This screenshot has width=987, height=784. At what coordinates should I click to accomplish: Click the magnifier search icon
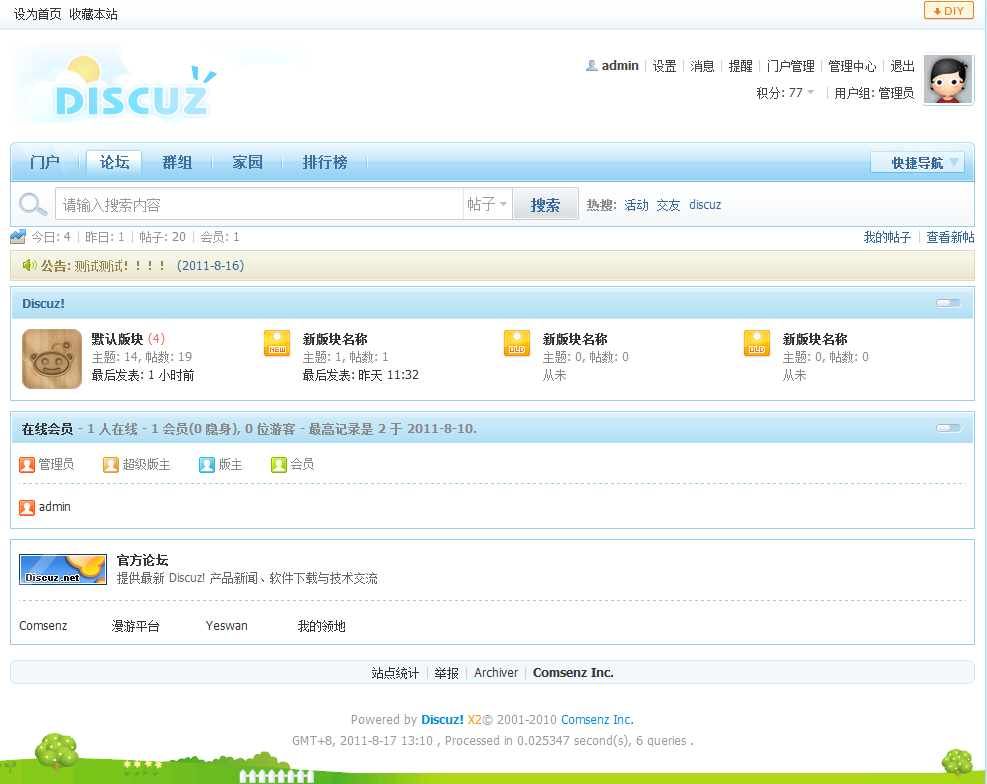coord(33,204)
